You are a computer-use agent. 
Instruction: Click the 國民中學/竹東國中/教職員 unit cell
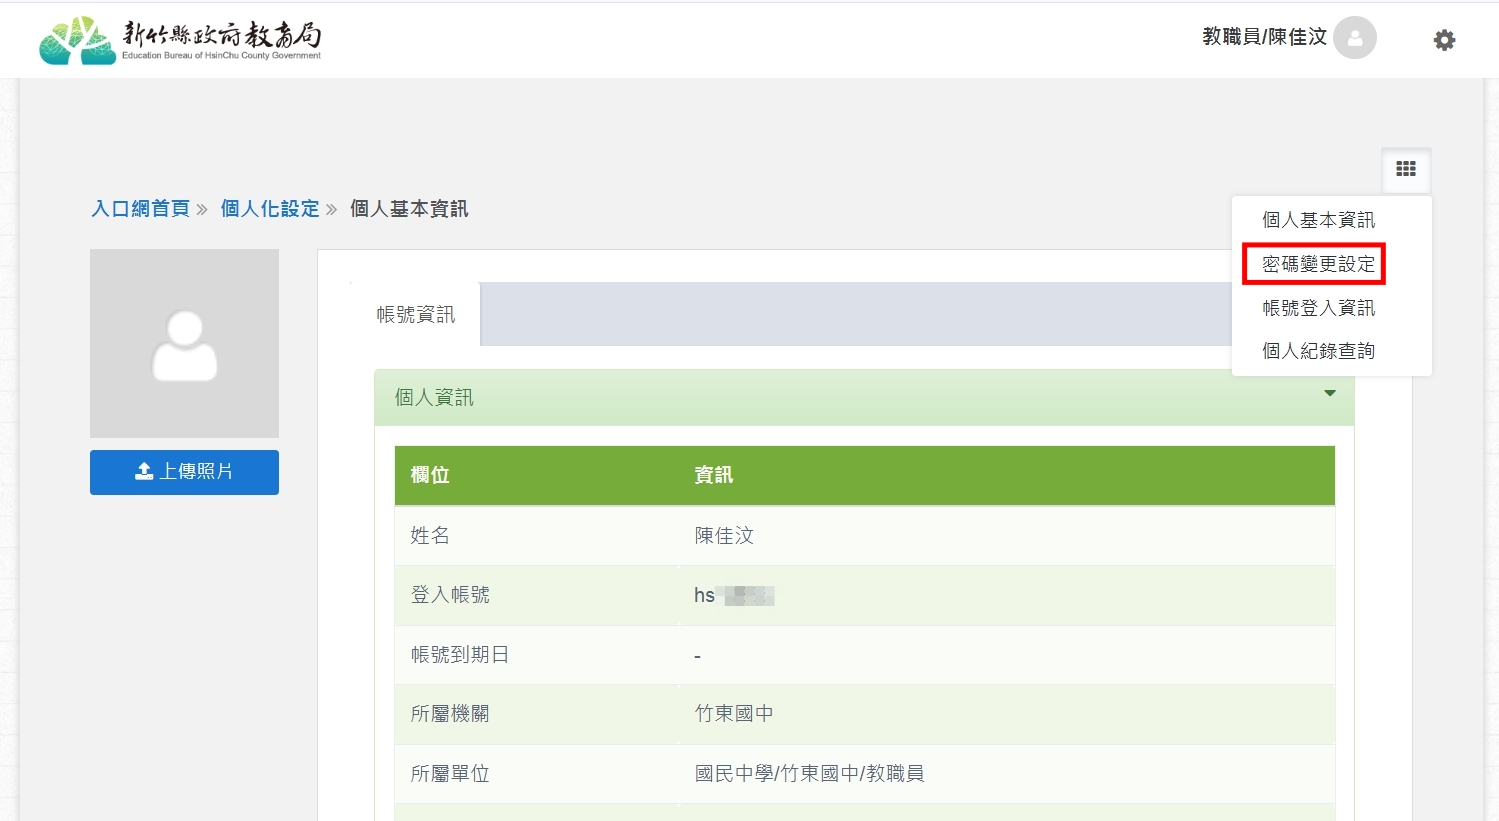click(x=809, y=774)
